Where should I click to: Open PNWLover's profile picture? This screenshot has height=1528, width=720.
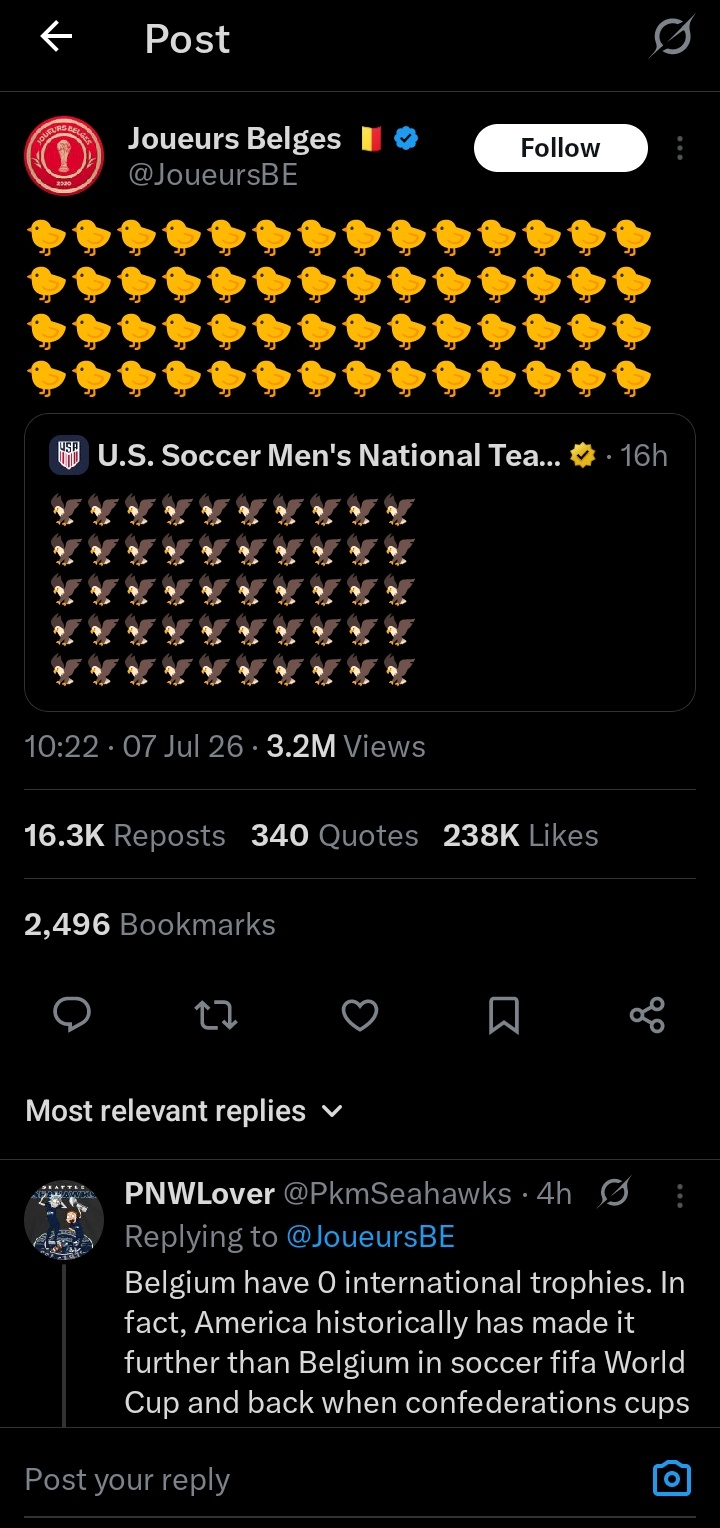tap(64, 1219)
